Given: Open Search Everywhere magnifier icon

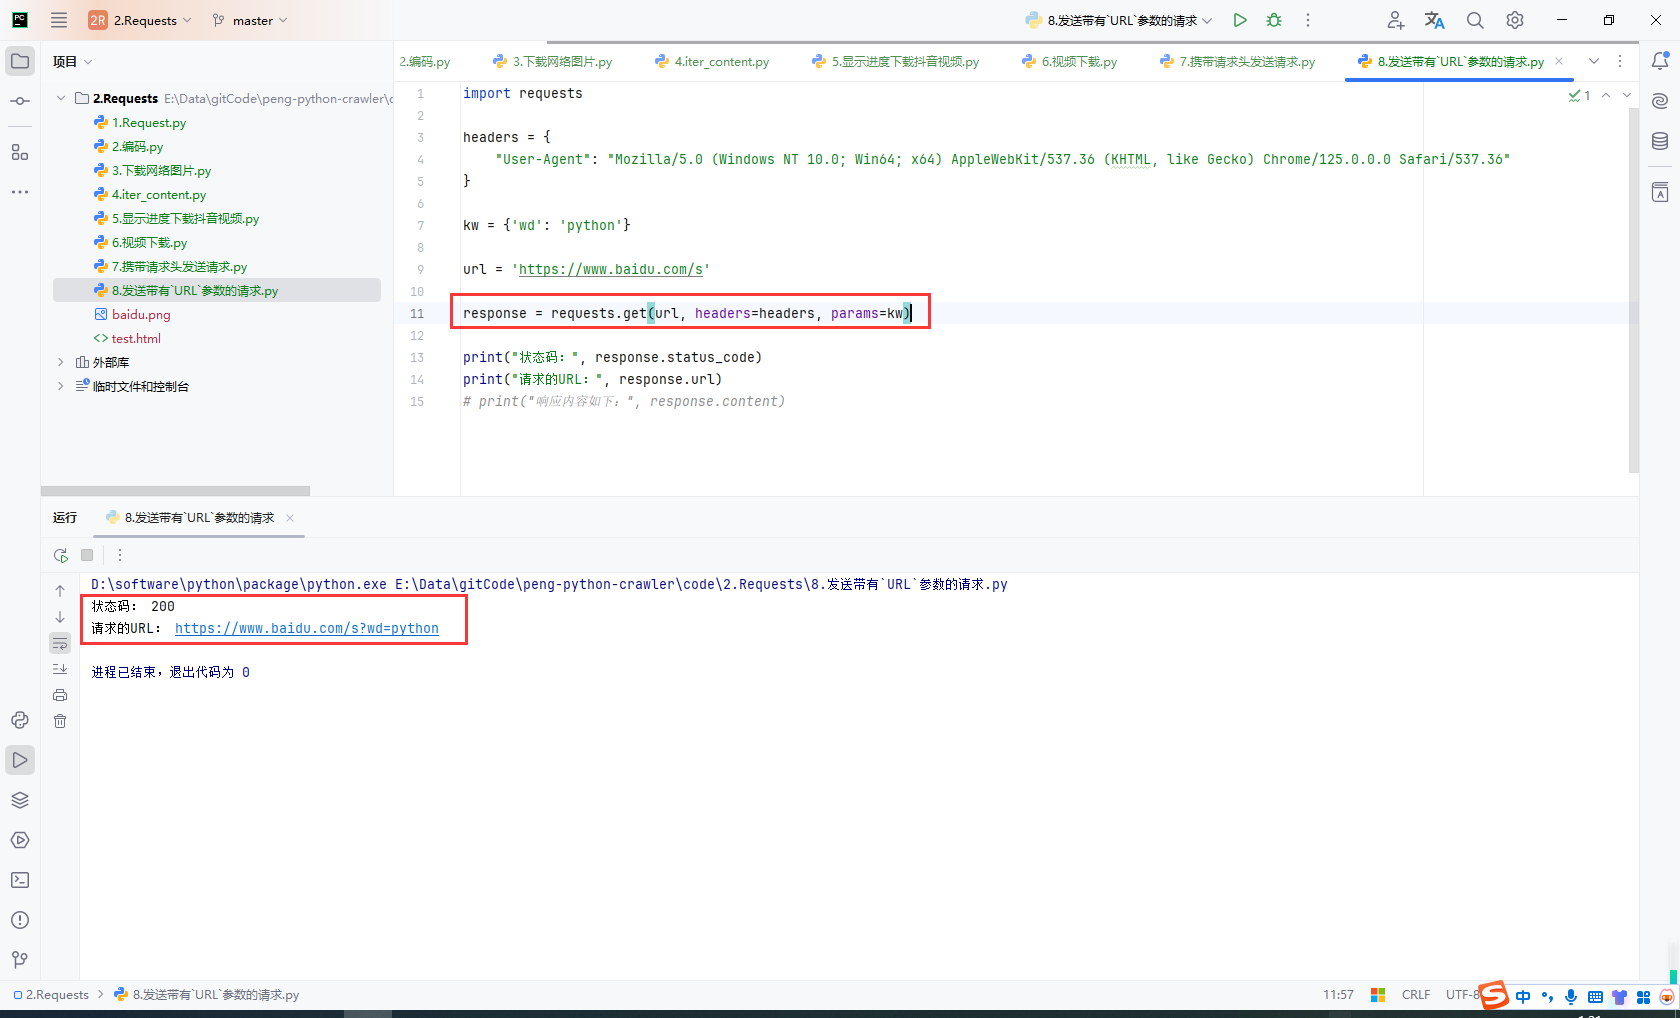Looking at the screenshot, I should tap(1475, 20).
